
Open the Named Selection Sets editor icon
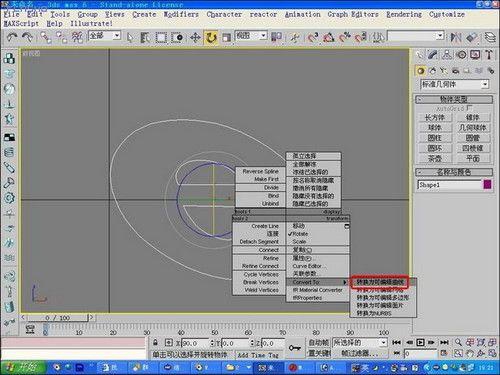click(378, 37)
